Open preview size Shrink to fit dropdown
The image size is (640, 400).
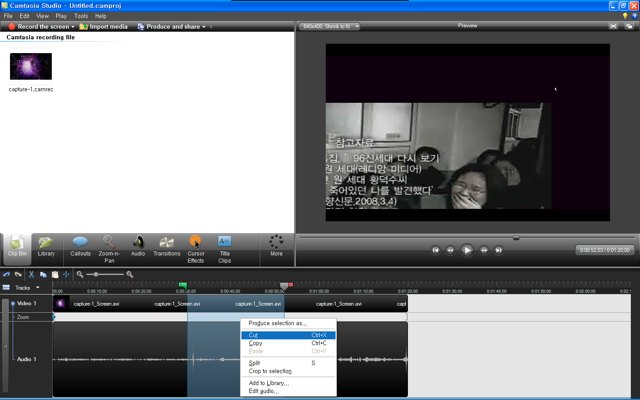(x=329, y=26)
